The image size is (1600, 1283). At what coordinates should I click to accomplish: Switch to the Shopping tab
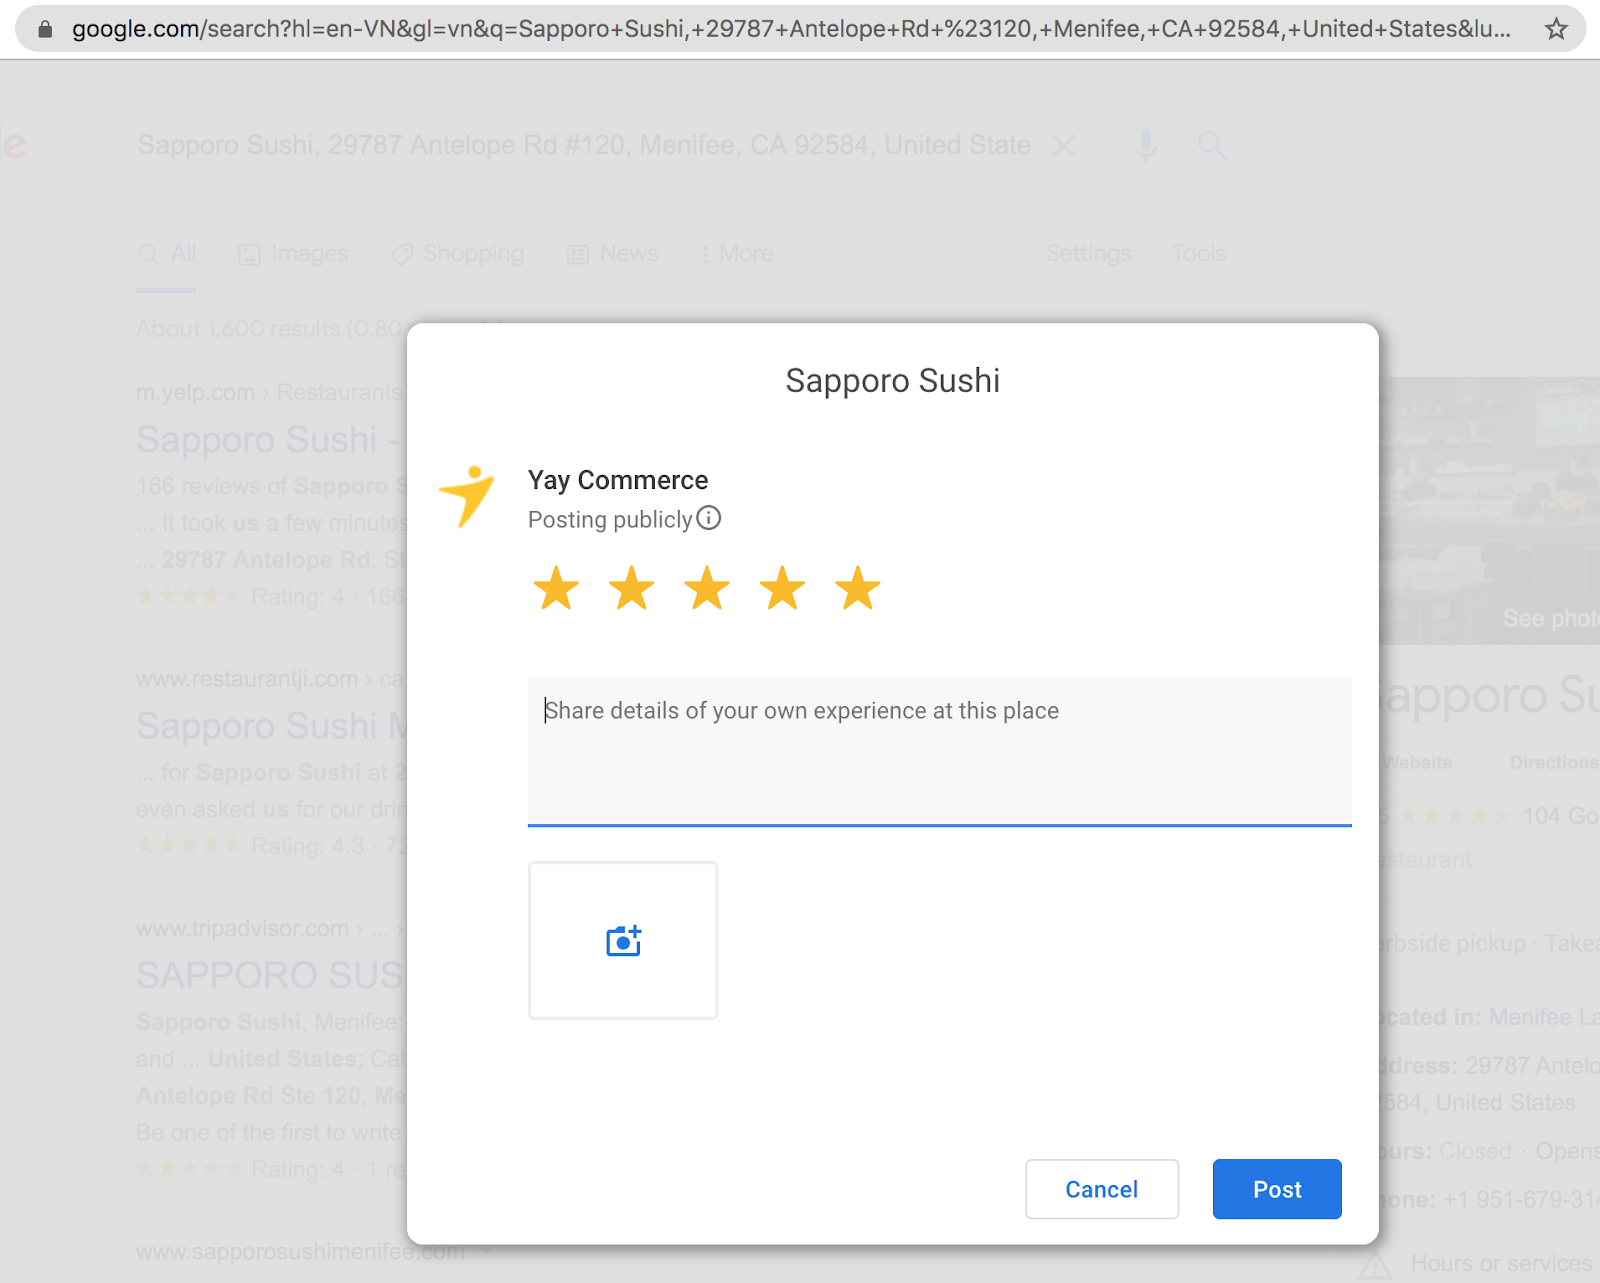(x=458, y=254)
